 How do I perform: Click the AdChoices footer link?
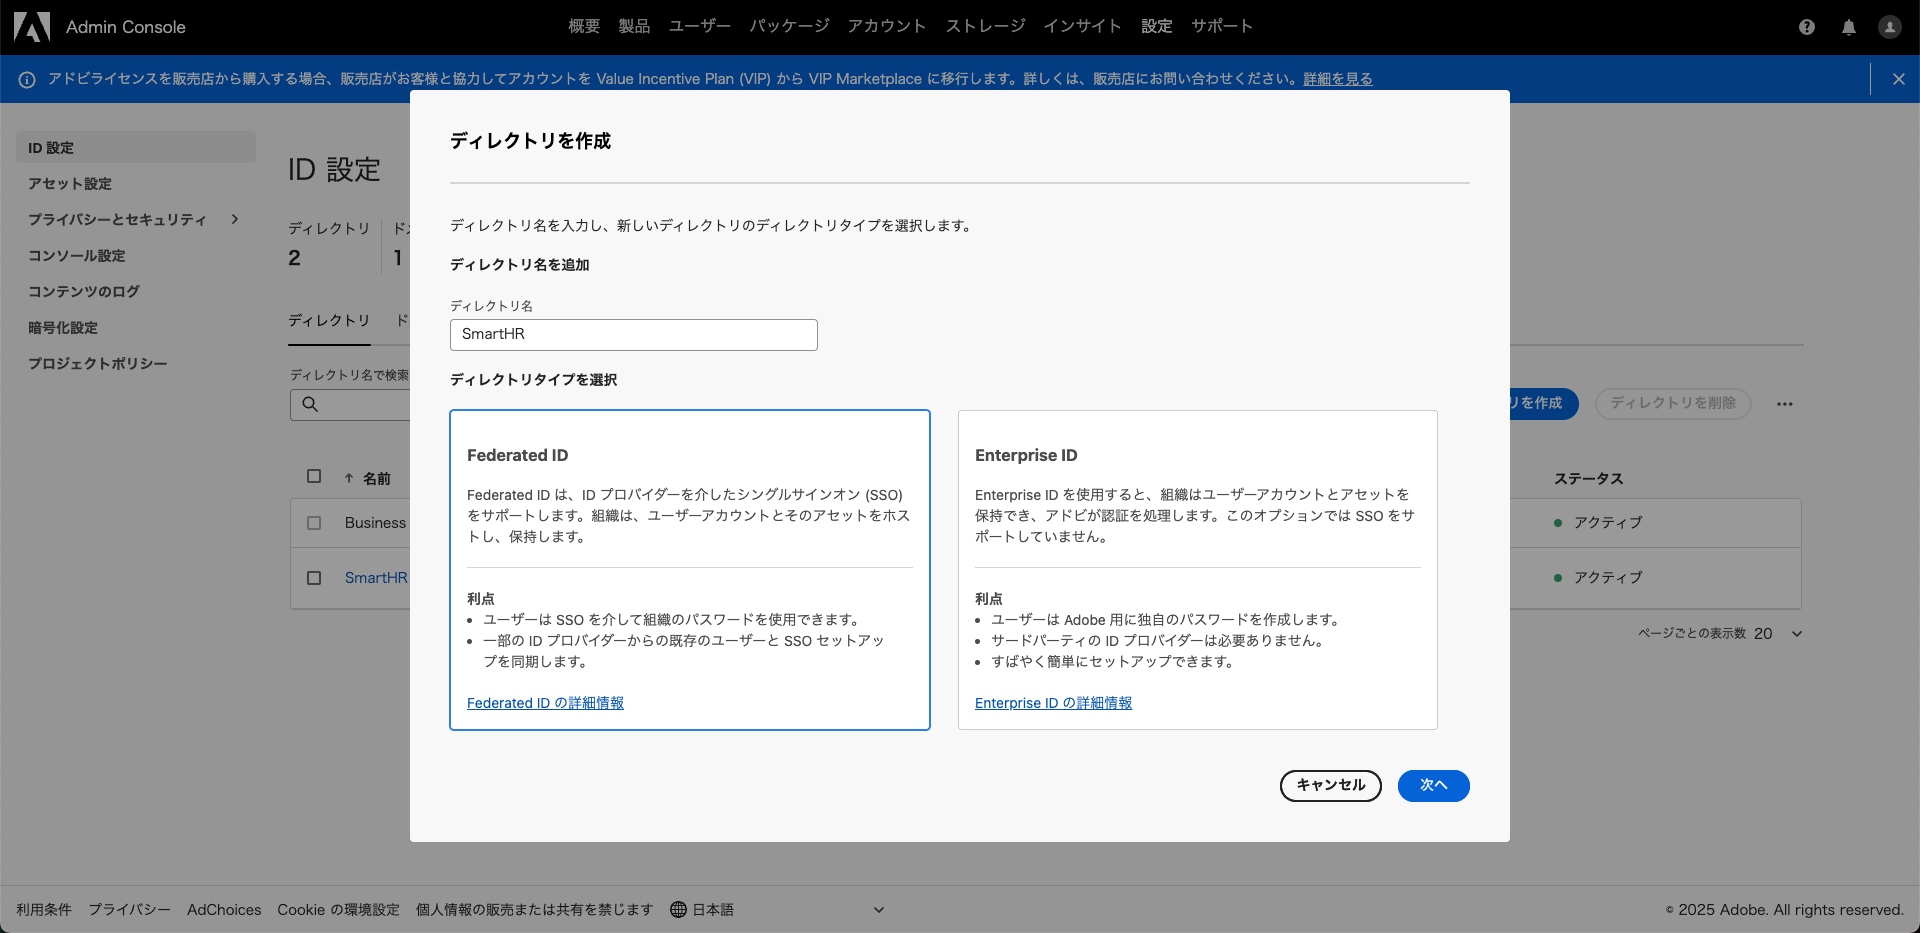pyautogui.click(x=224, y=909)
